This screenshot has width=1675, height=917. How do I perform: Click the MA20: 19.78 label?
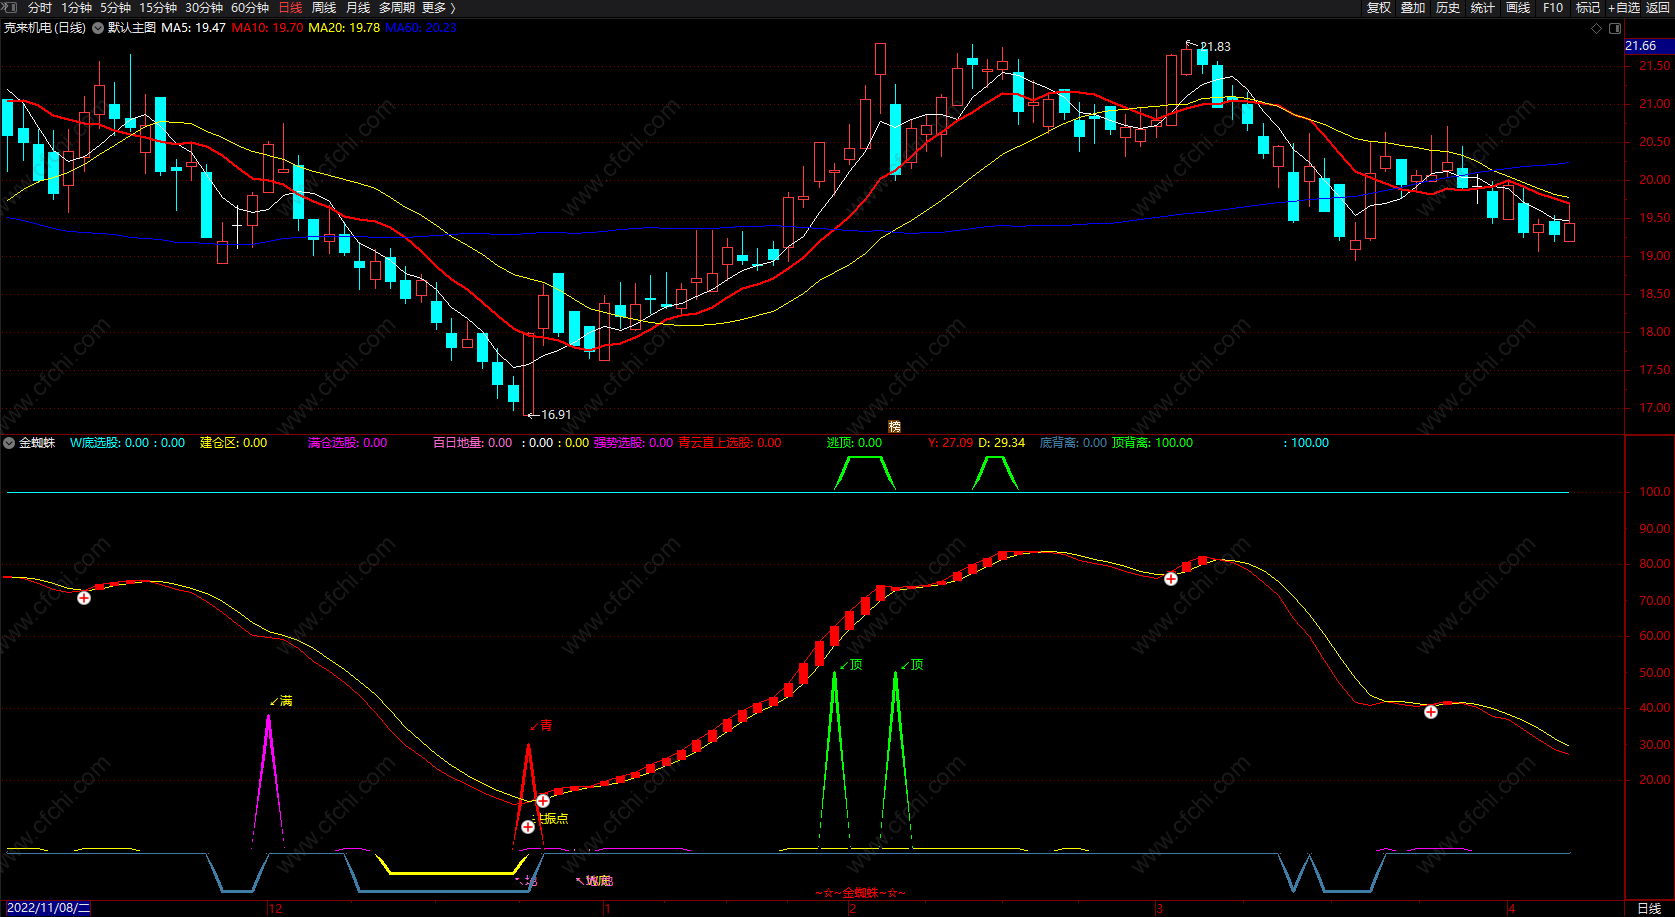click(344, 28)
